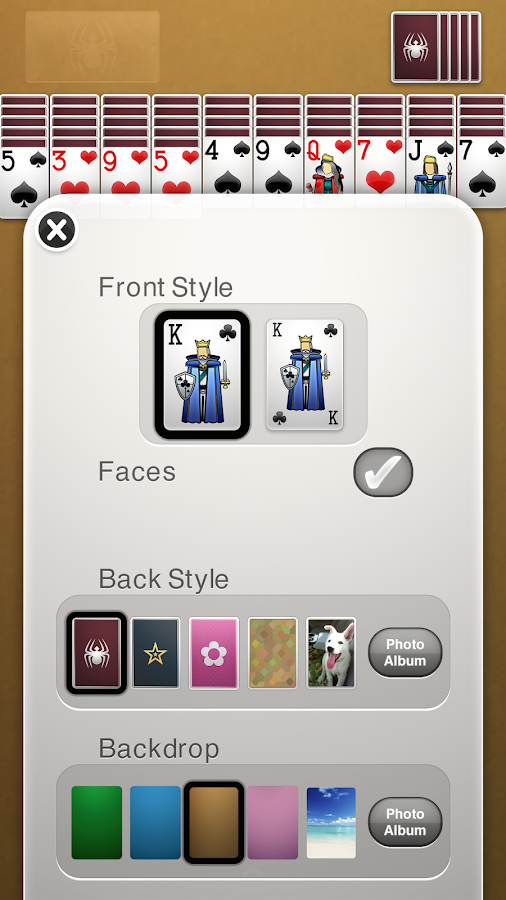Choose the classic King of clubs front style
506x900 pixels.
tap(305, 375)
